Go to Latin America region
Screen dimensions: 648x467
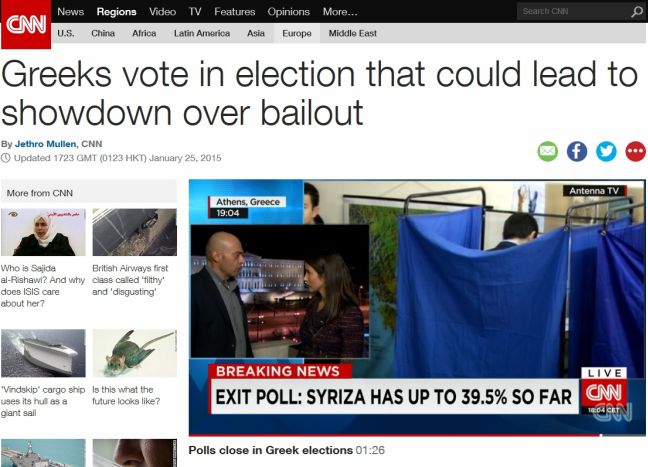[x=202, y=33]
